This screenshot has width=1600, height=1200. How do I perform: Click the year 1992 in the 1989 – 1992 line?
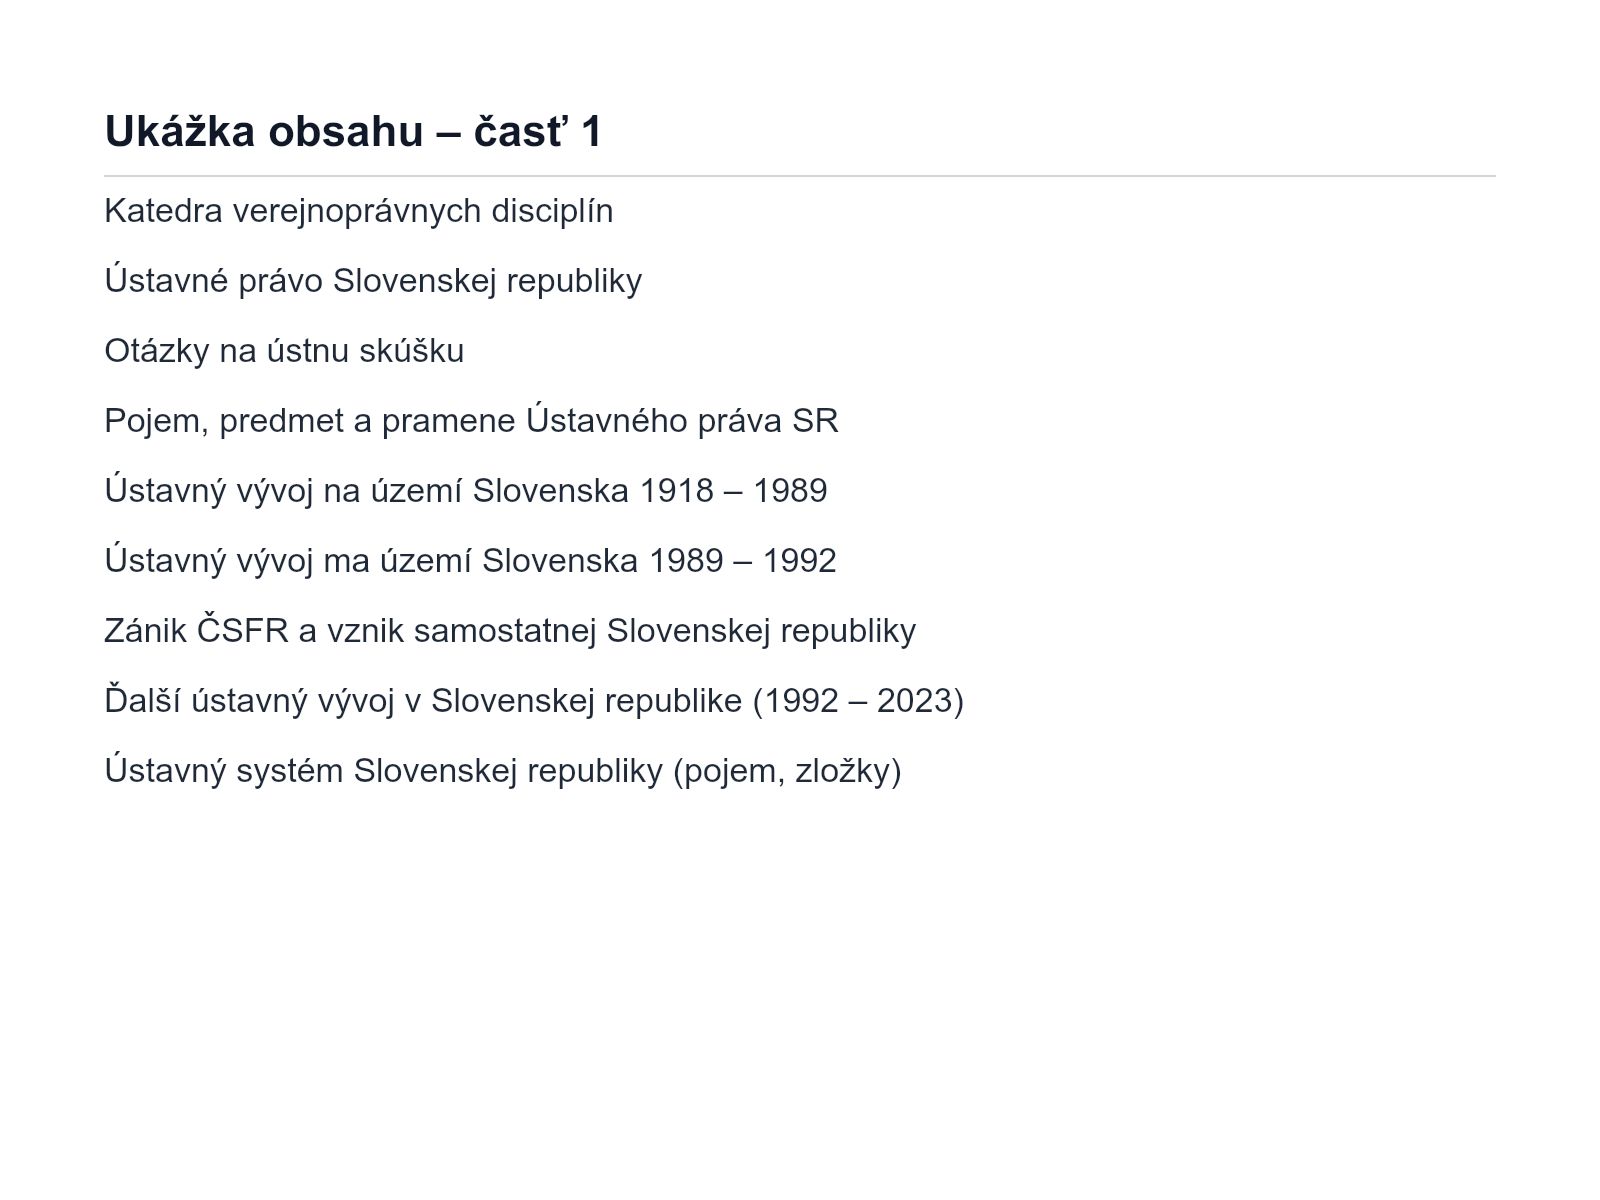(x=799, y=561)
